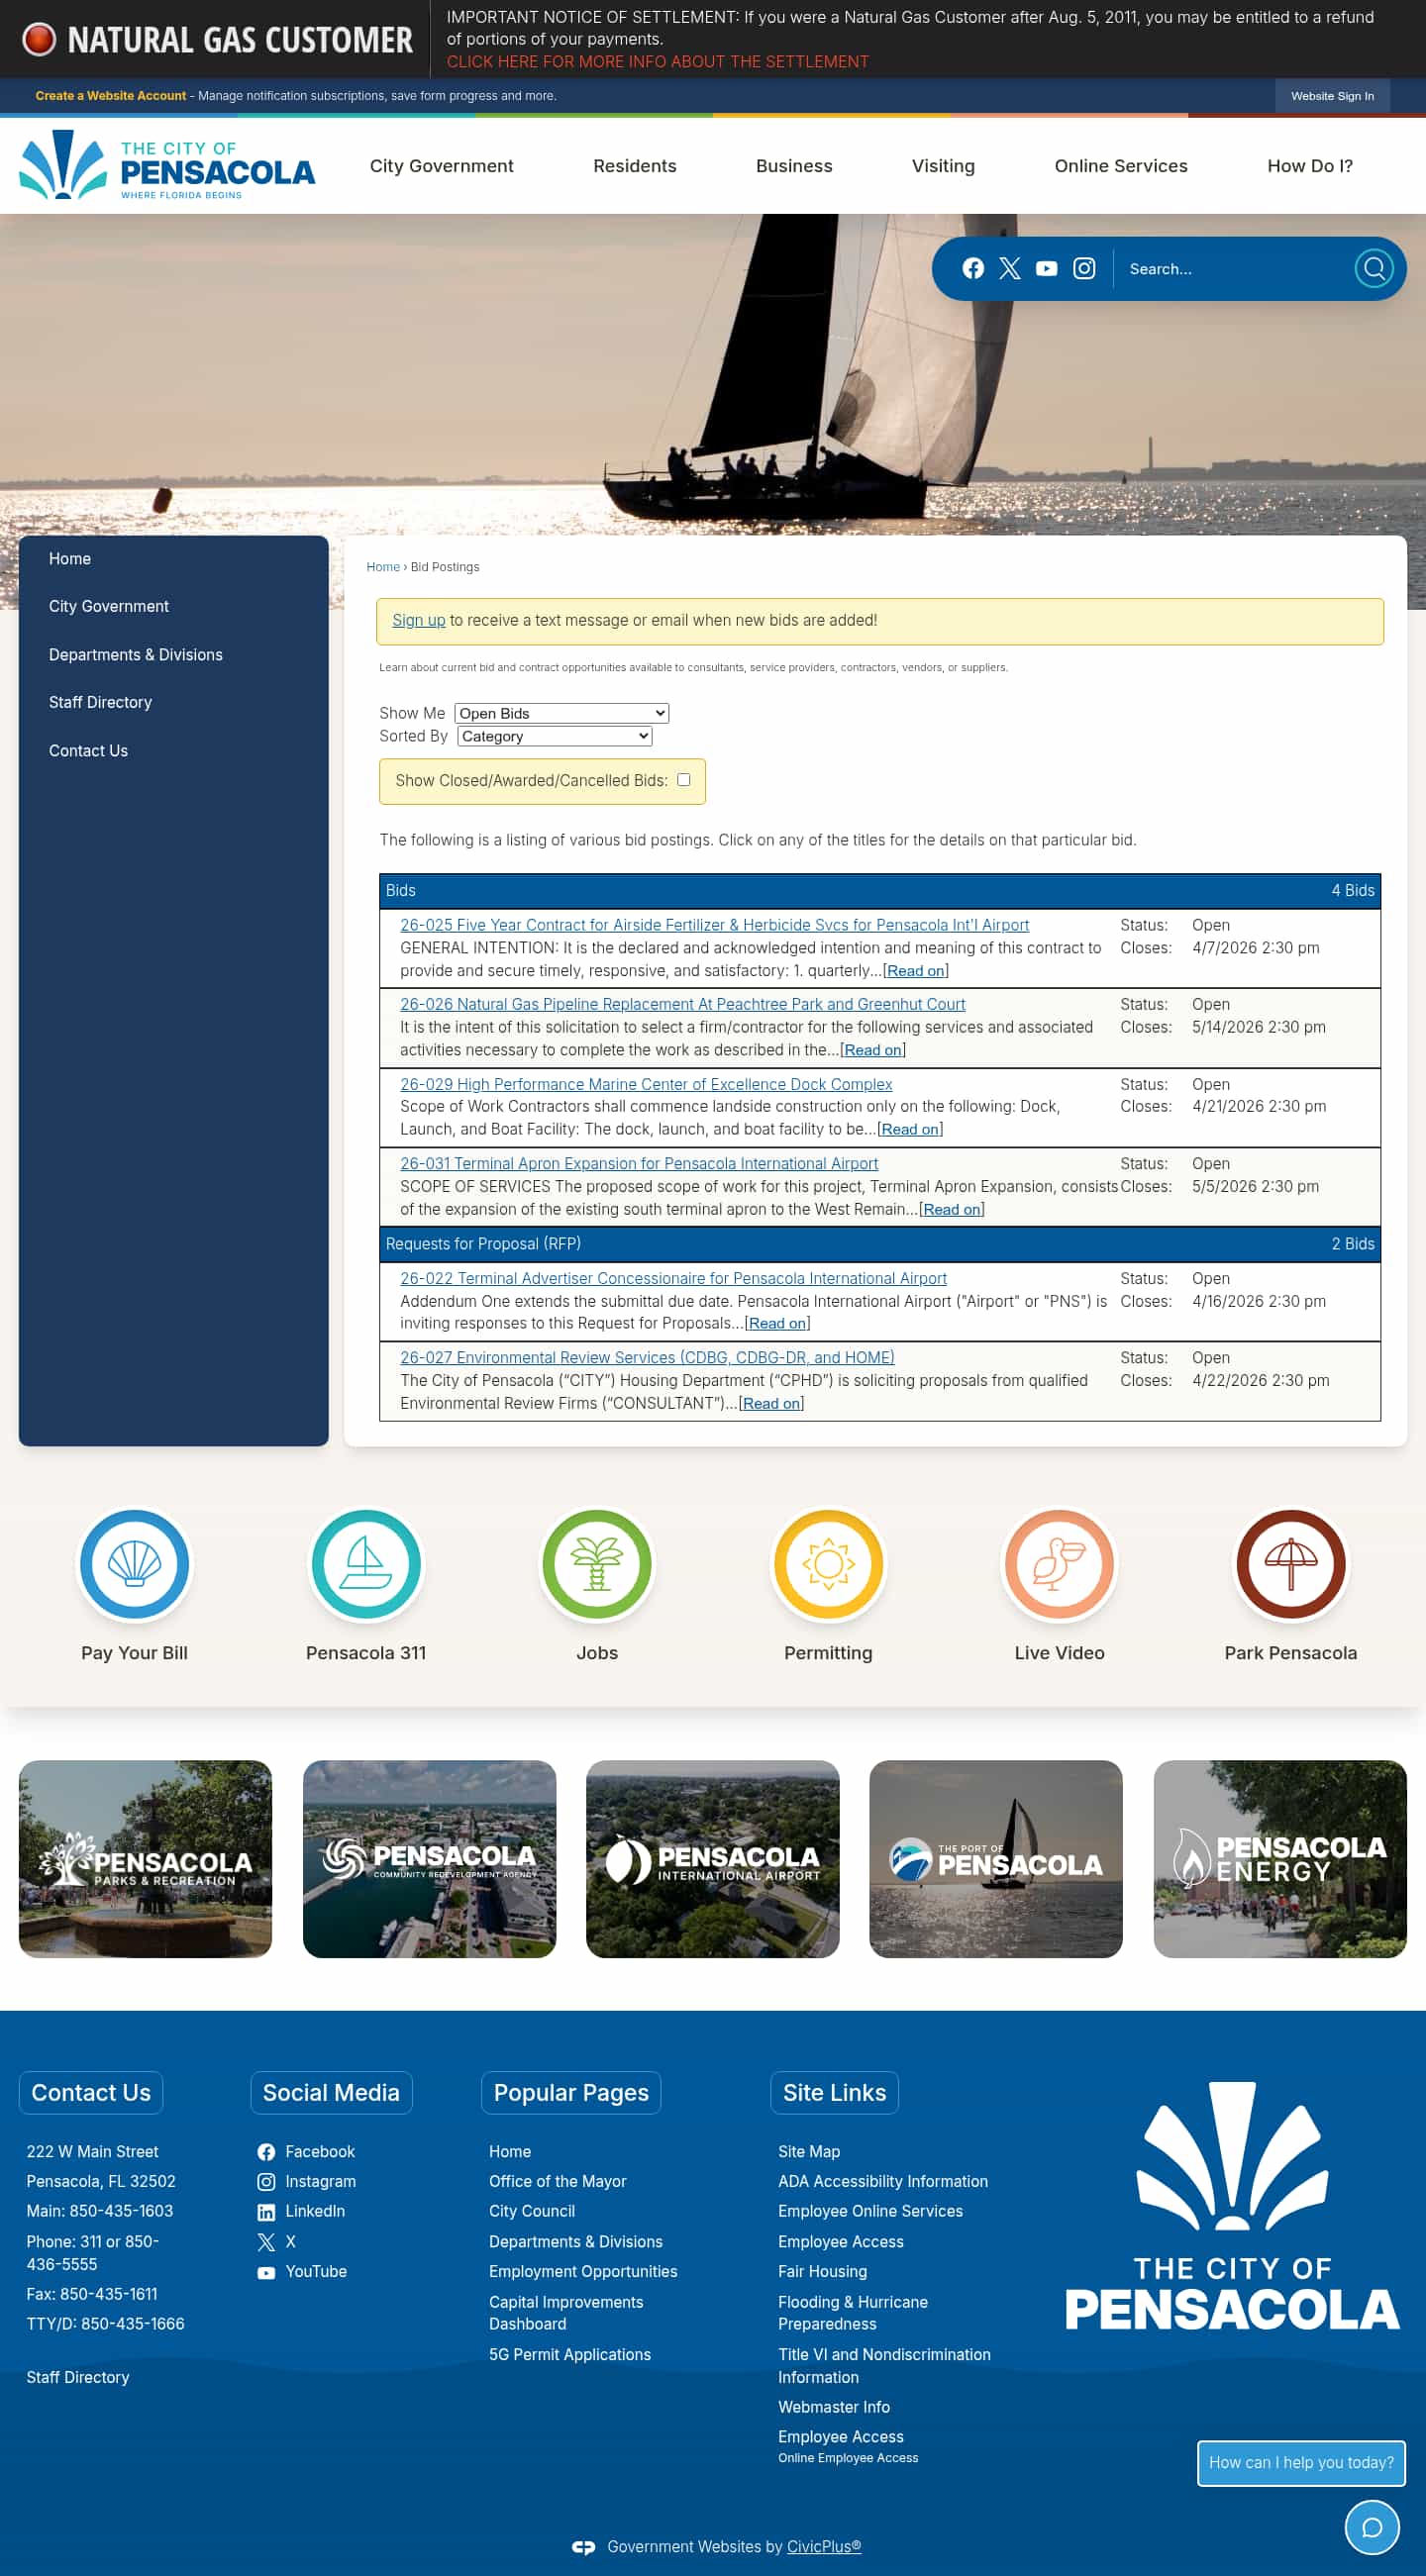Open Fair Housing footer link
Viewport: 1426px width, 2576px height.
pyautogui.click(x=822, y=2271)
